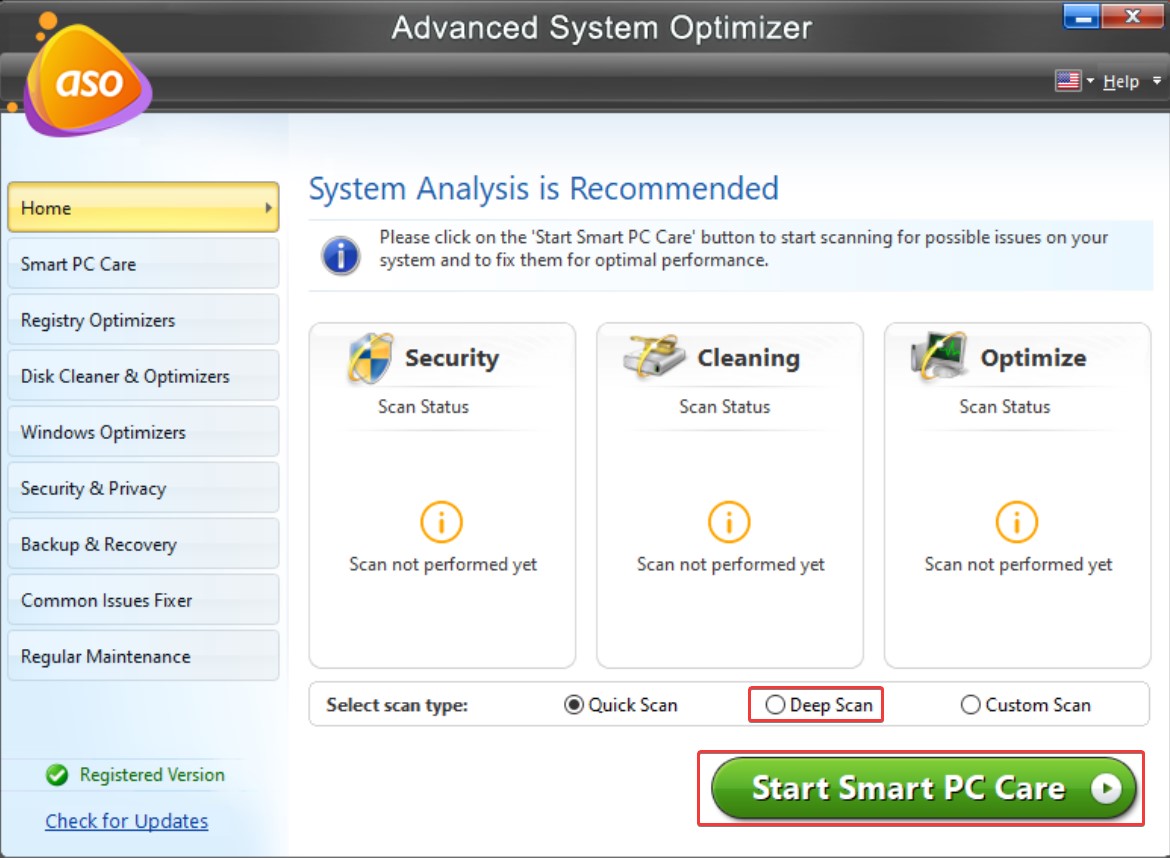Select the Regular Maintenance sidebar item
The width and height of the screenshot is (1170, 858).
(143, 656)
